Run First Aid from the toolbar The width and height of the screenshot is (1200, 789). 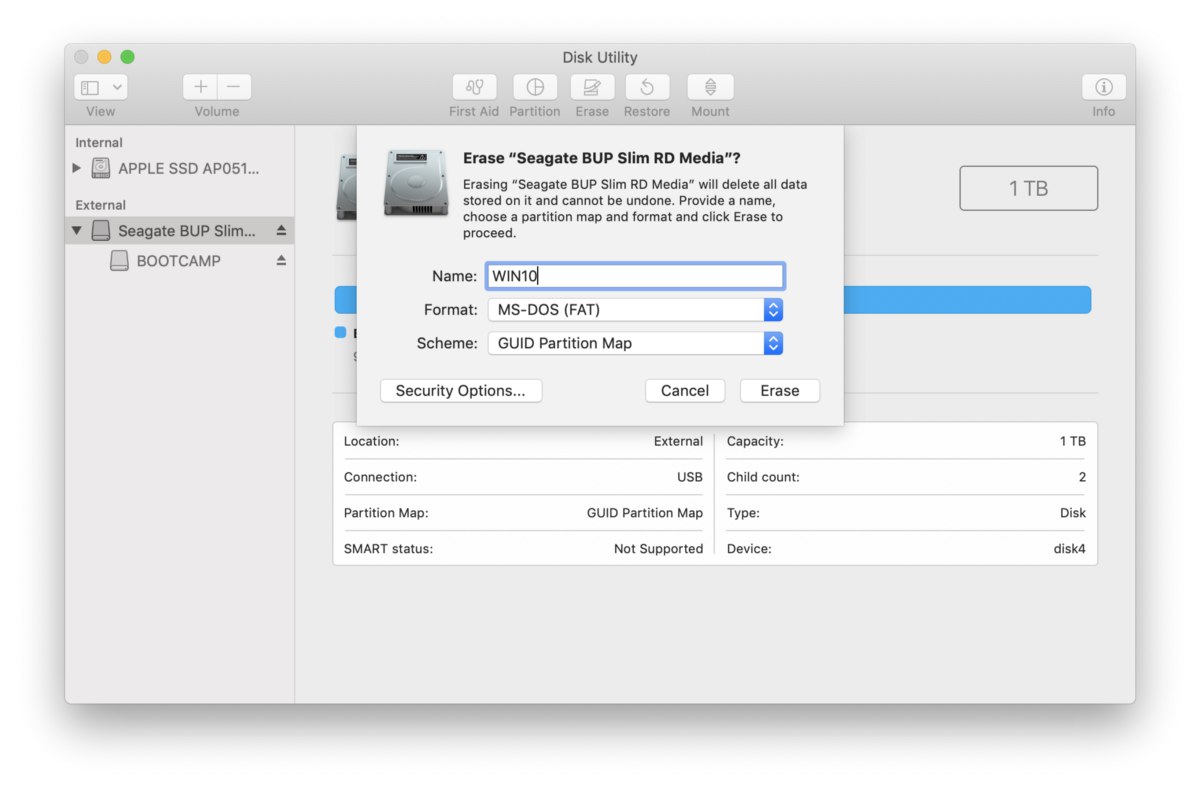pos(474,87)
